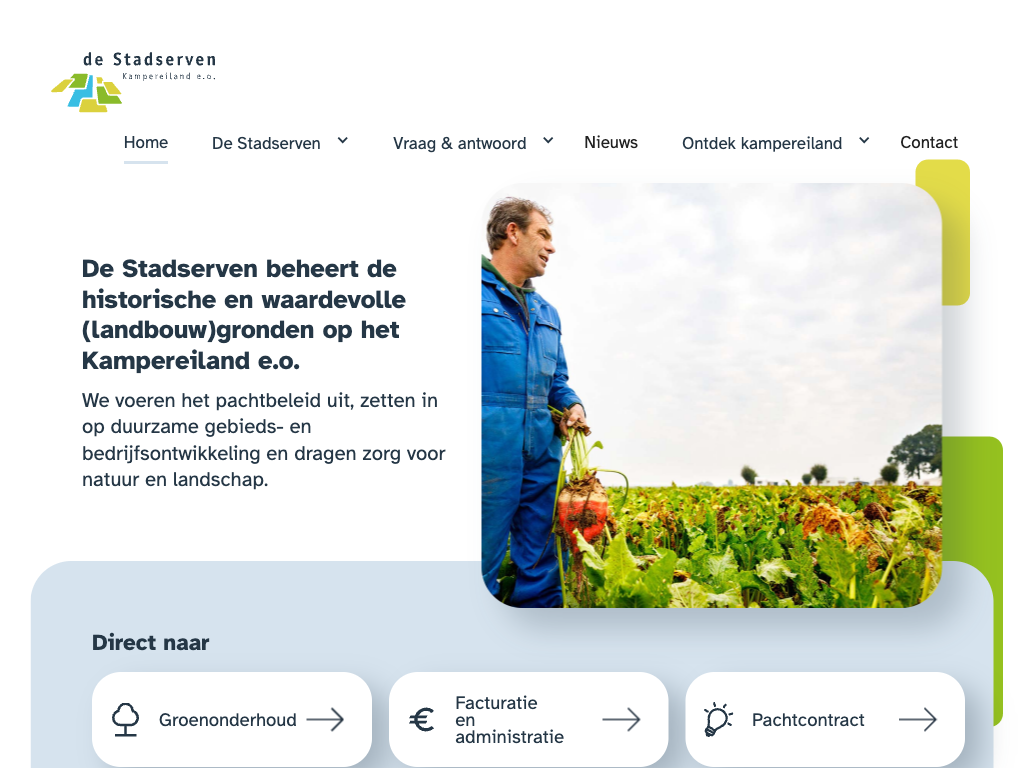Viewport: 1024px width, 768px height.
Task: Click the lightbulb icon beside Pachtcontract
Action: pyautogui.click(x=718, y=720)
